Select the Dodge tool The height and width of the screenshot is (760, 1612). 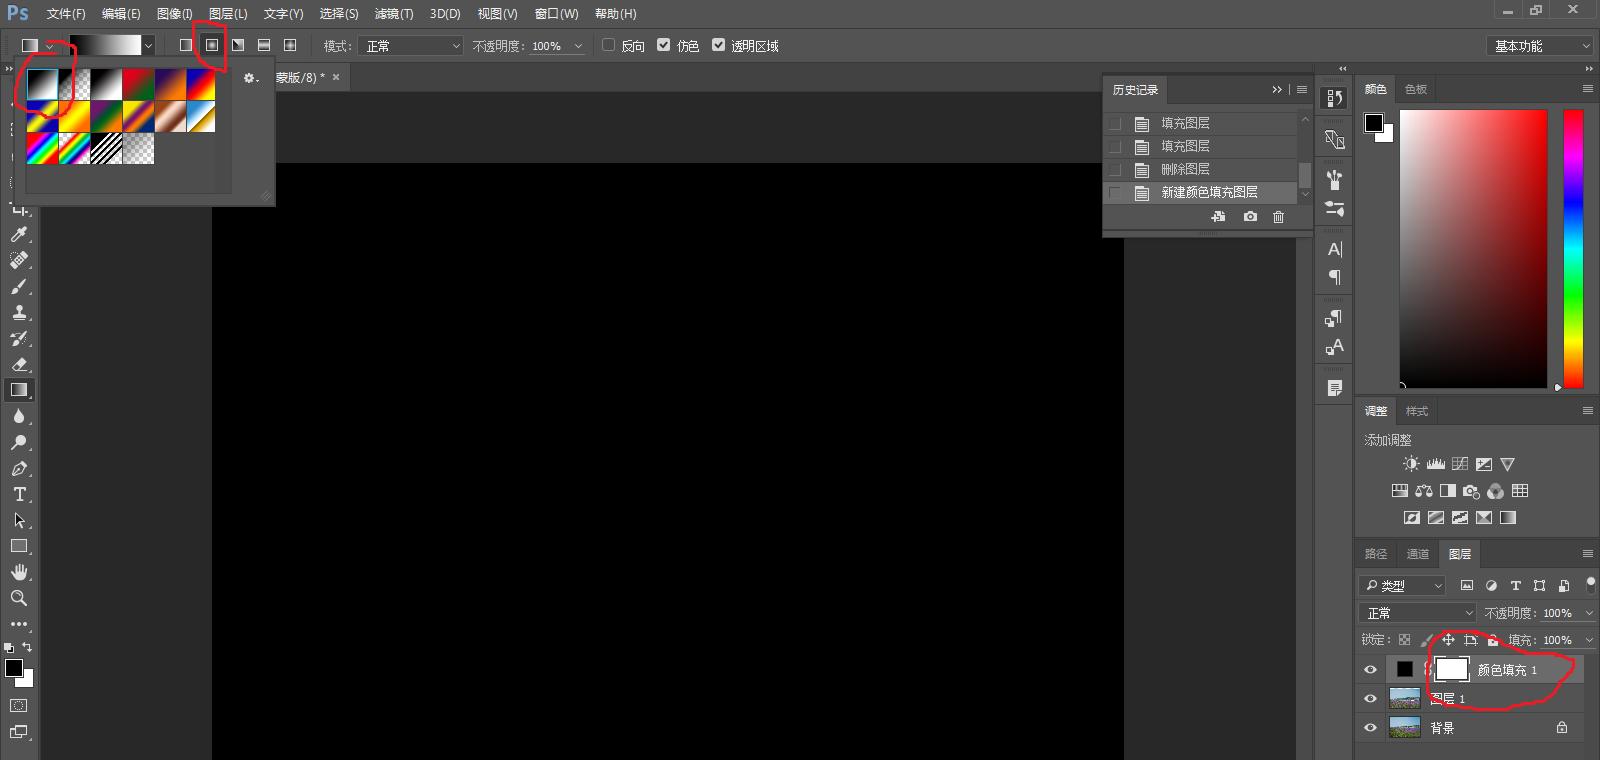(x=19, y=442)
